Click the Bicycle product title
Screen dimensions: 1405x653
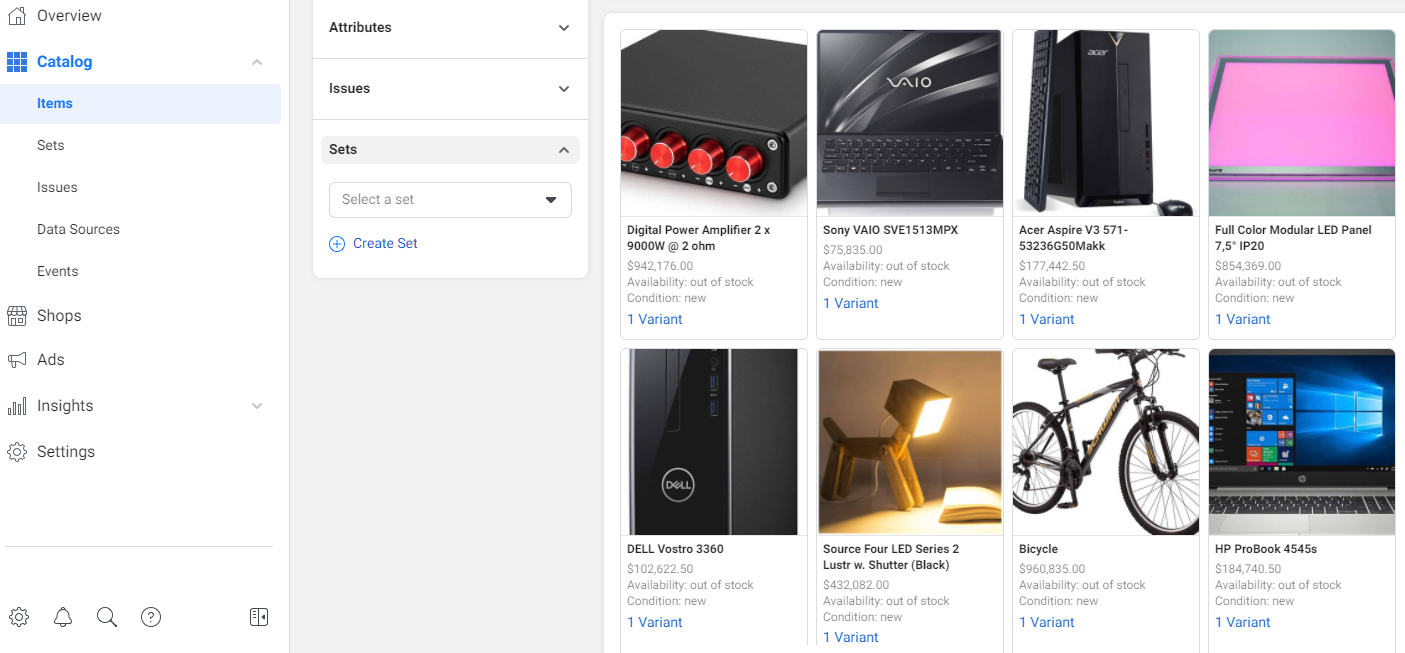click(x=1038, y=549)
